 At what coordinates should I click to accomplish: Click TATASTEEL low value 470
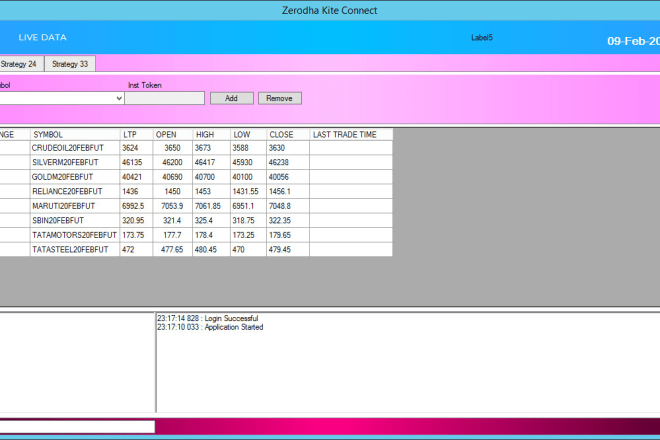pyautogui.click(x=248, y=249)
